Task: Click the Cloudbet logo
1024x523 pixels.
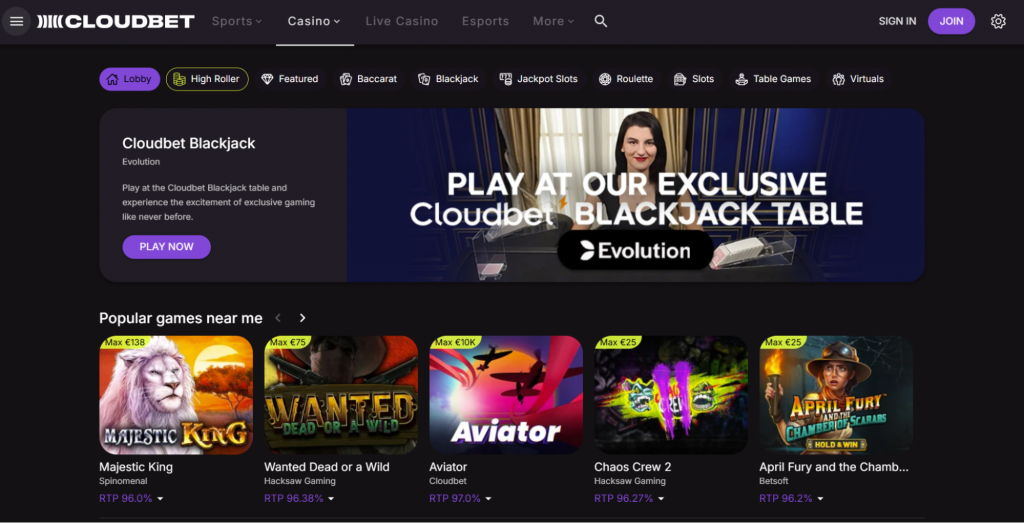Action: [x=116, y=22]
